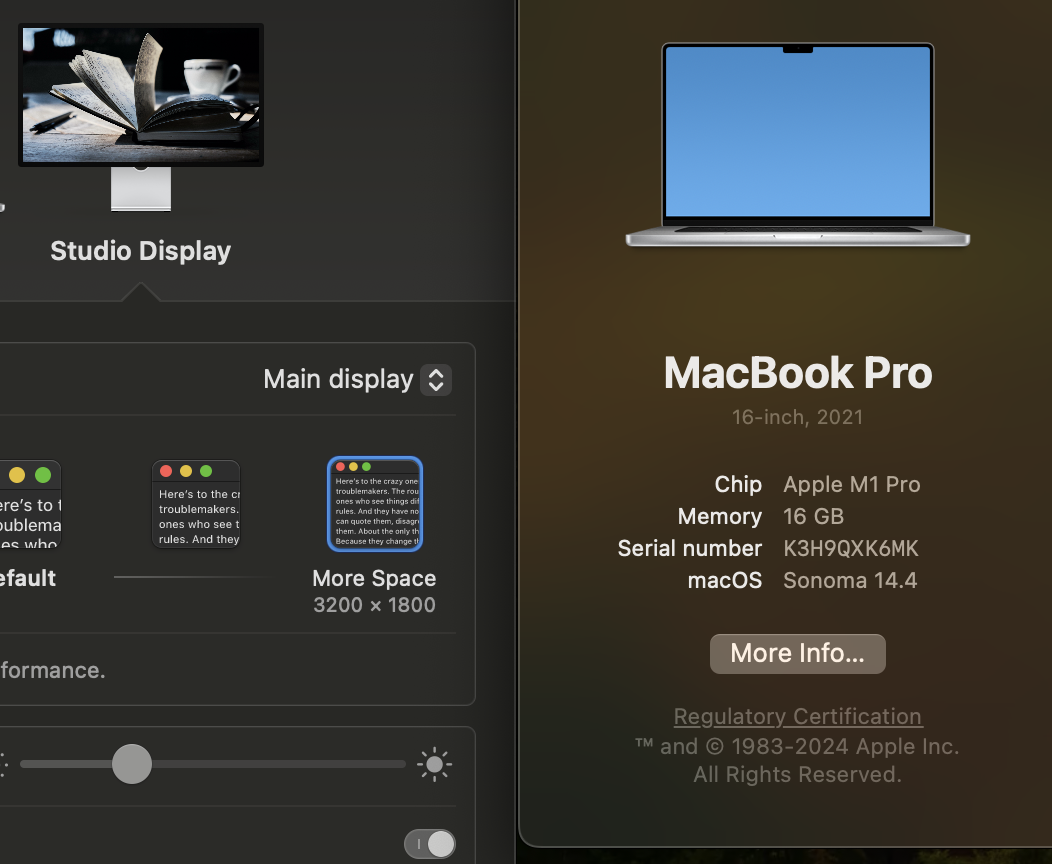The image size is (1052, 864).
Task: Click the high brightness sun icon
Action: point(434,764)
